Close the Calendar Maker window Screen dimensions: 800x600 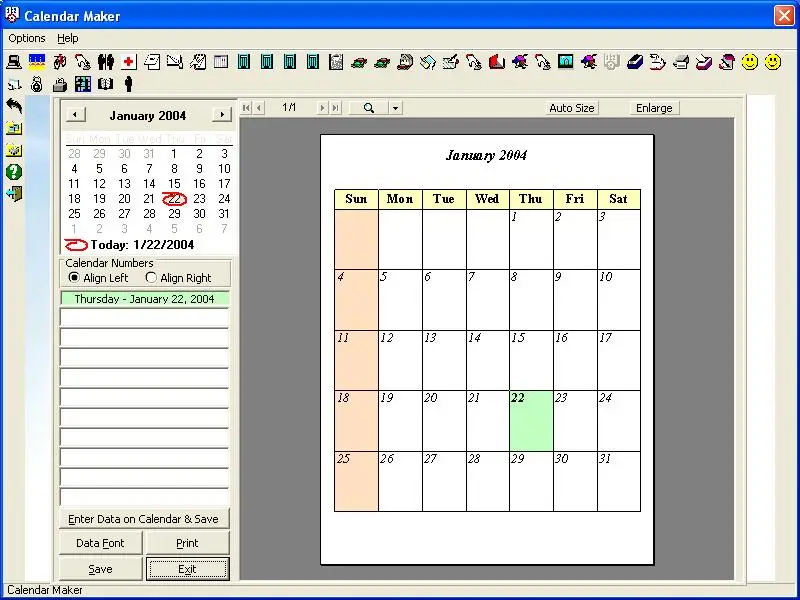(x=784, y=16)
